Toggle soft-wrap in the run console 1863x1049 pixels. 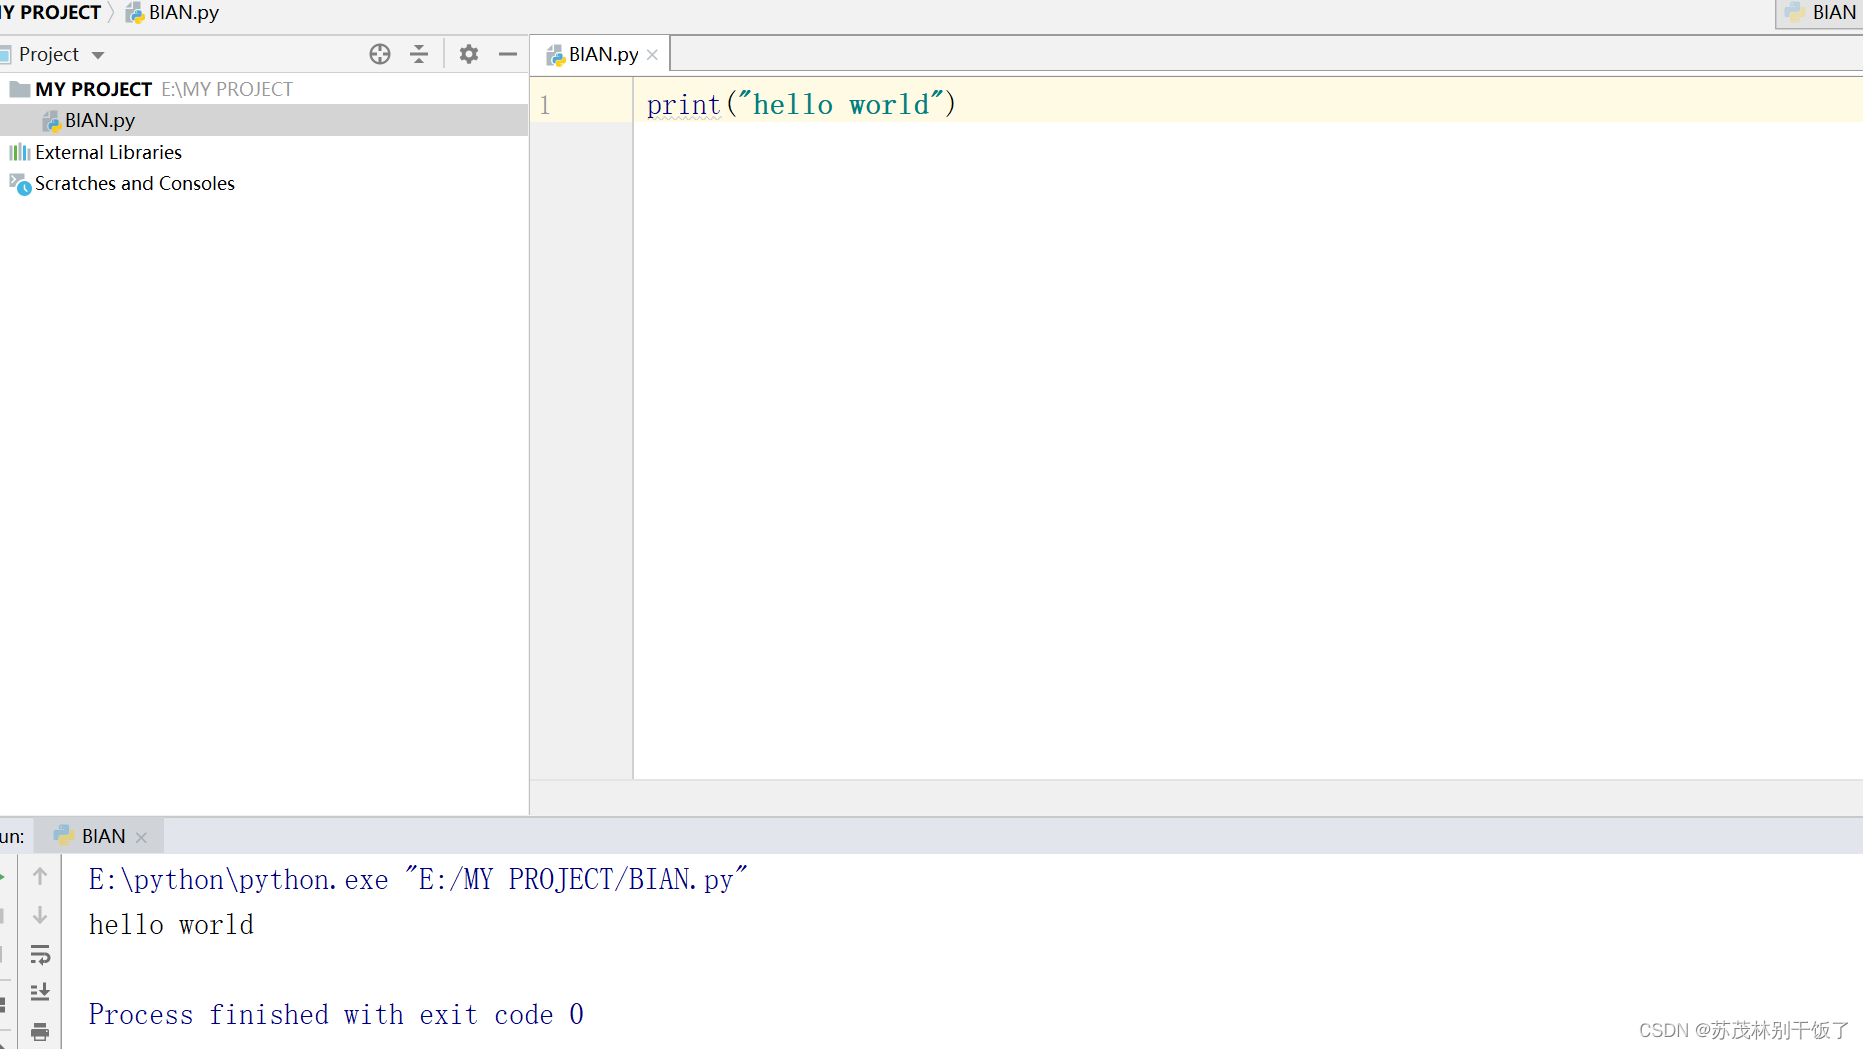40,955
